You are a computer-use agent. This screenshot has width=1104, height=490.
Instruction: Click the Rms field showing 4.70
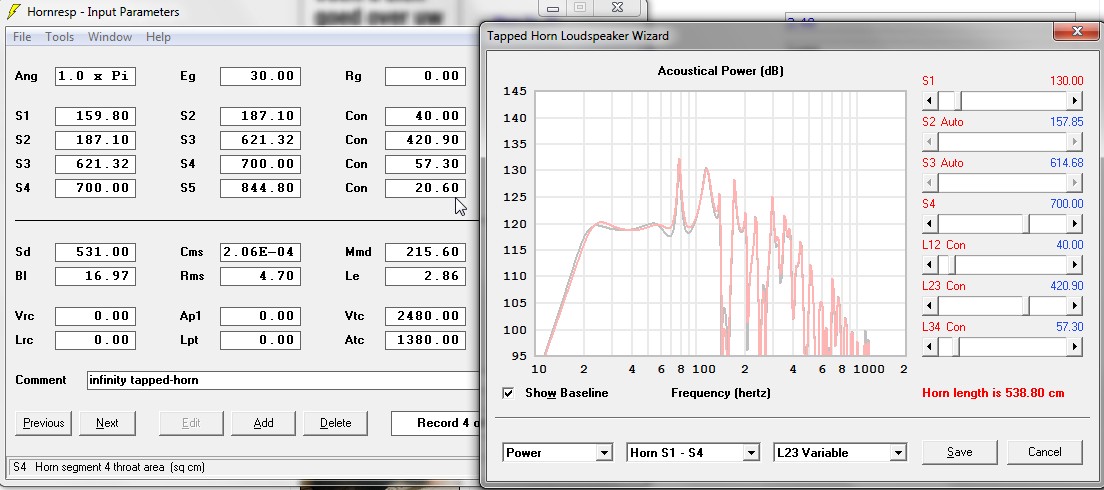[x=260, y=276]
